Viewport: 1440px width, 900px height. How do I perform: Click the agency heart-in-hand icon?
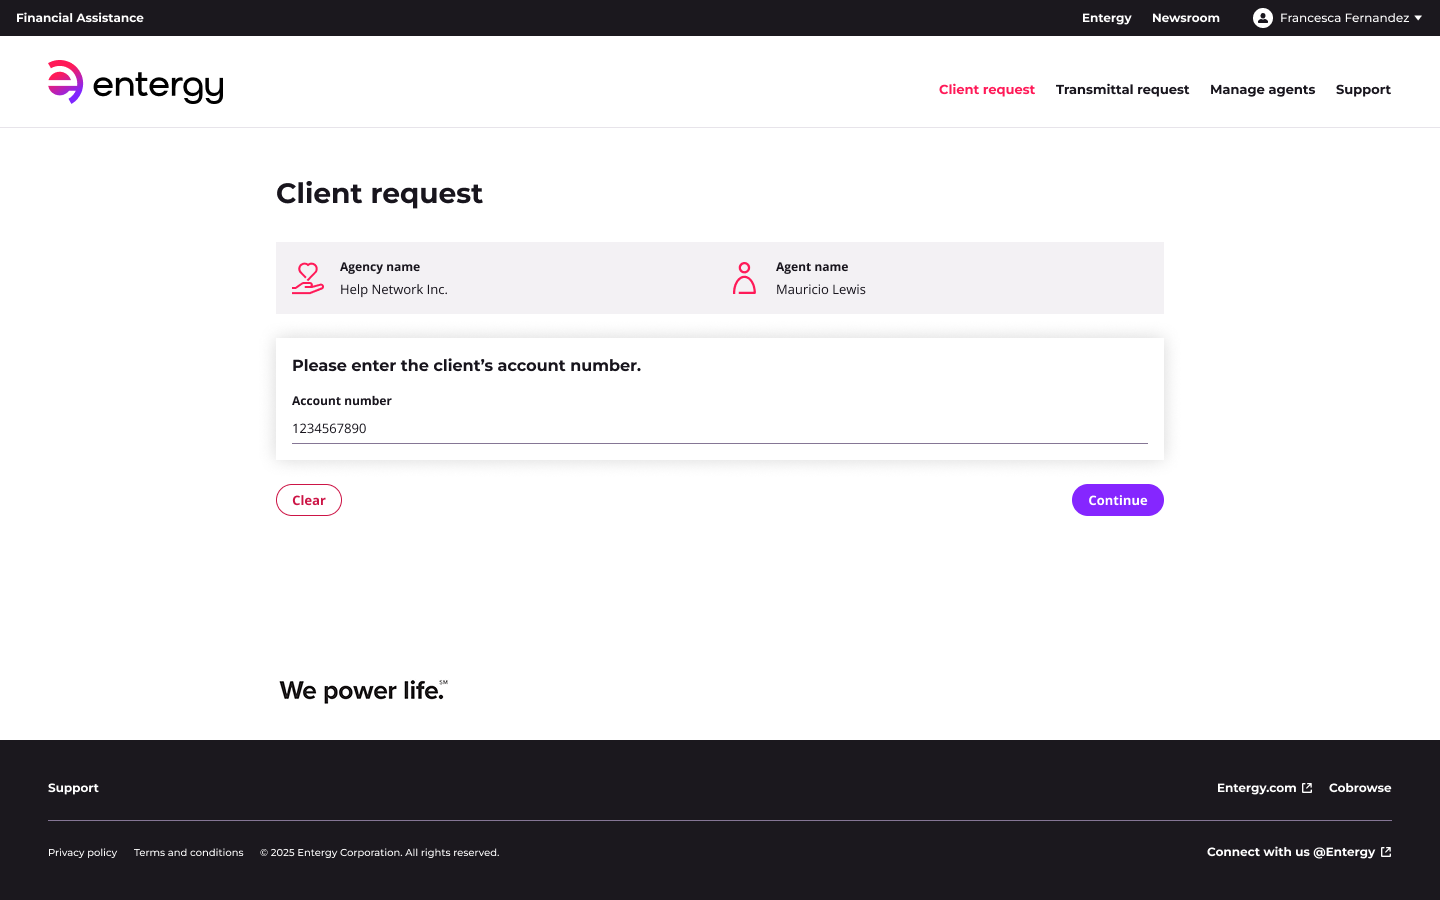pyautogui.click(x=308, y=278)
